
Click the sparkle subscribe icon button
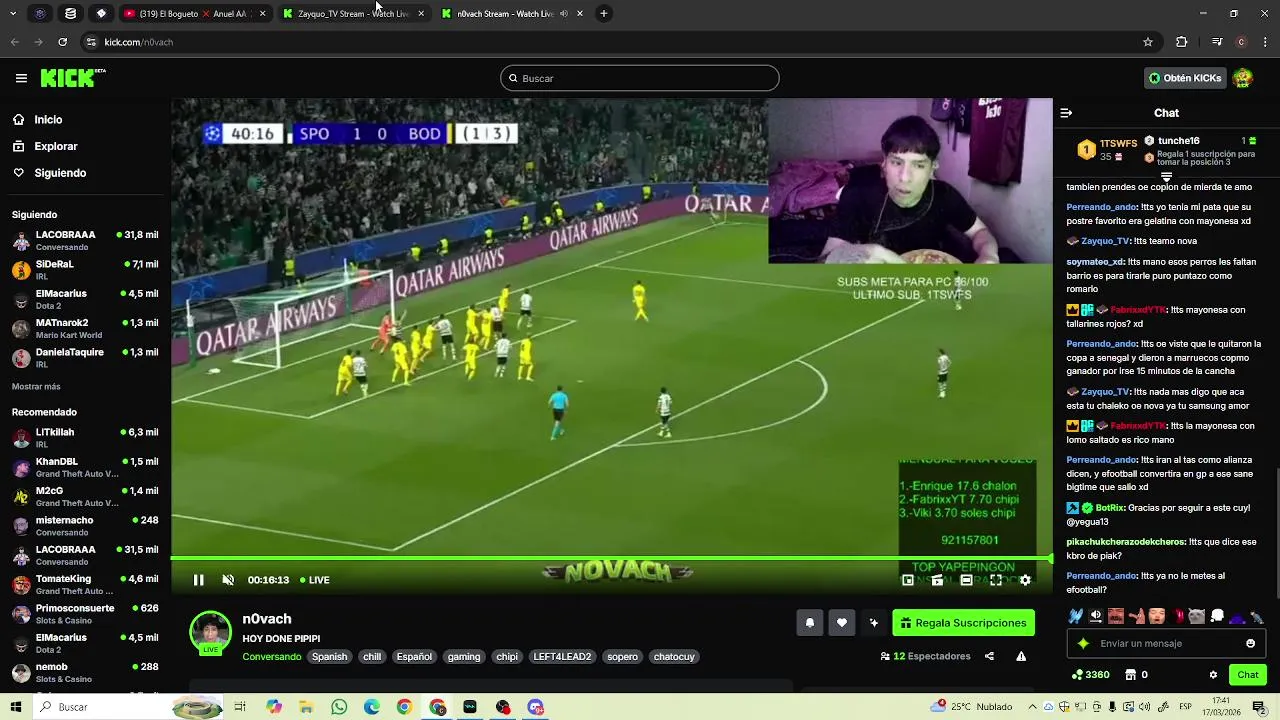coord(874,623)
